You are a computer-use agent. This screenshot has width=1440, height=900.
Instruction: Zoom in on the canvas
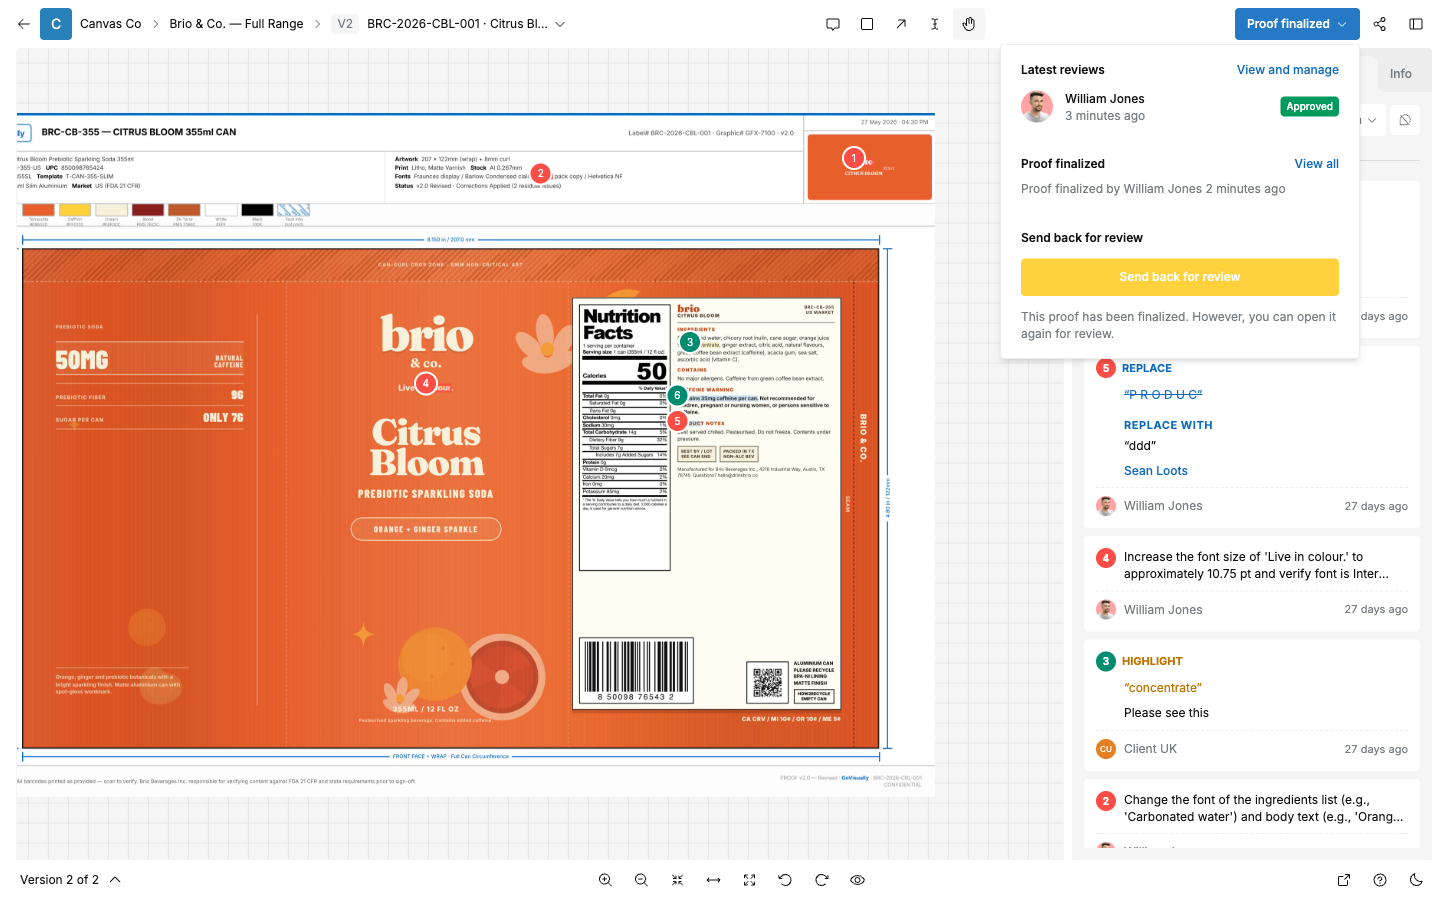(605, 880)
